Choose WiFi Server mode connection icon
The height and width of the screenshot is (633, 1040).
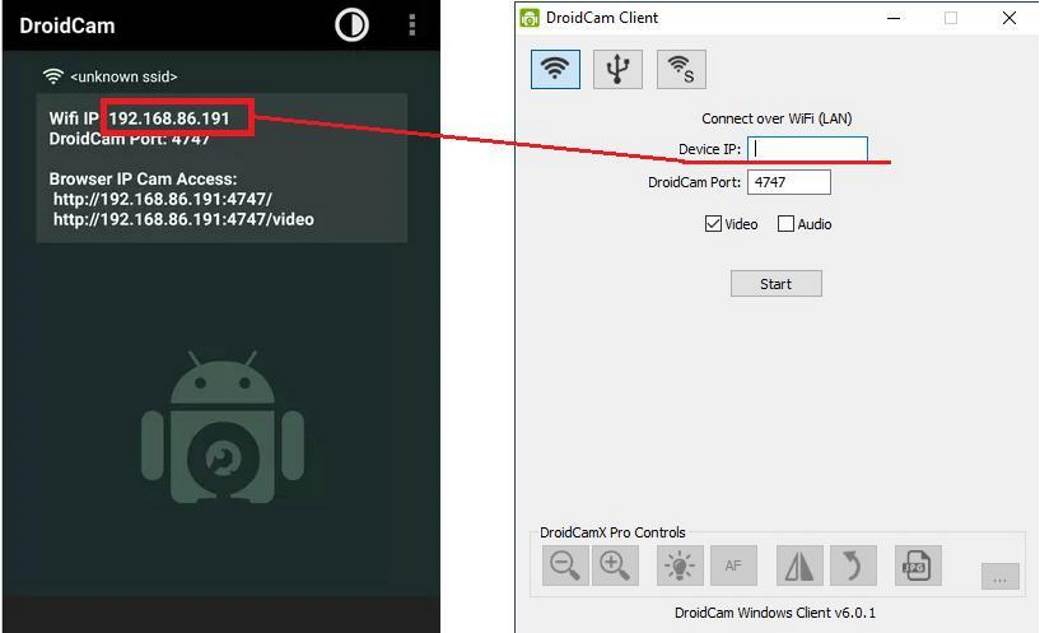[681, 68]
